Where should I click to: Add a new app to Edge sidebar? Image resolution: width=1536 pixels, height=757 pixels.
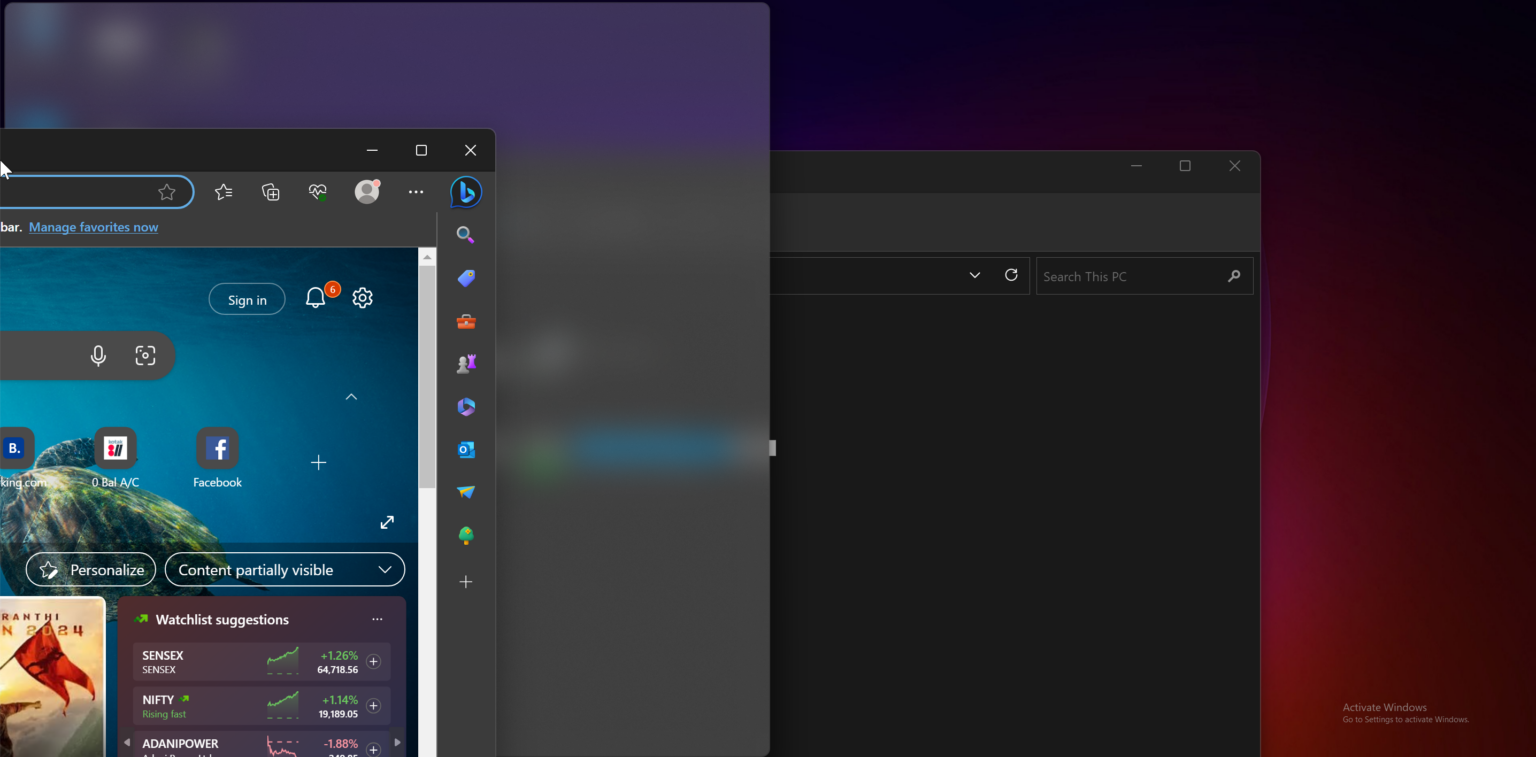click(466, 582)
